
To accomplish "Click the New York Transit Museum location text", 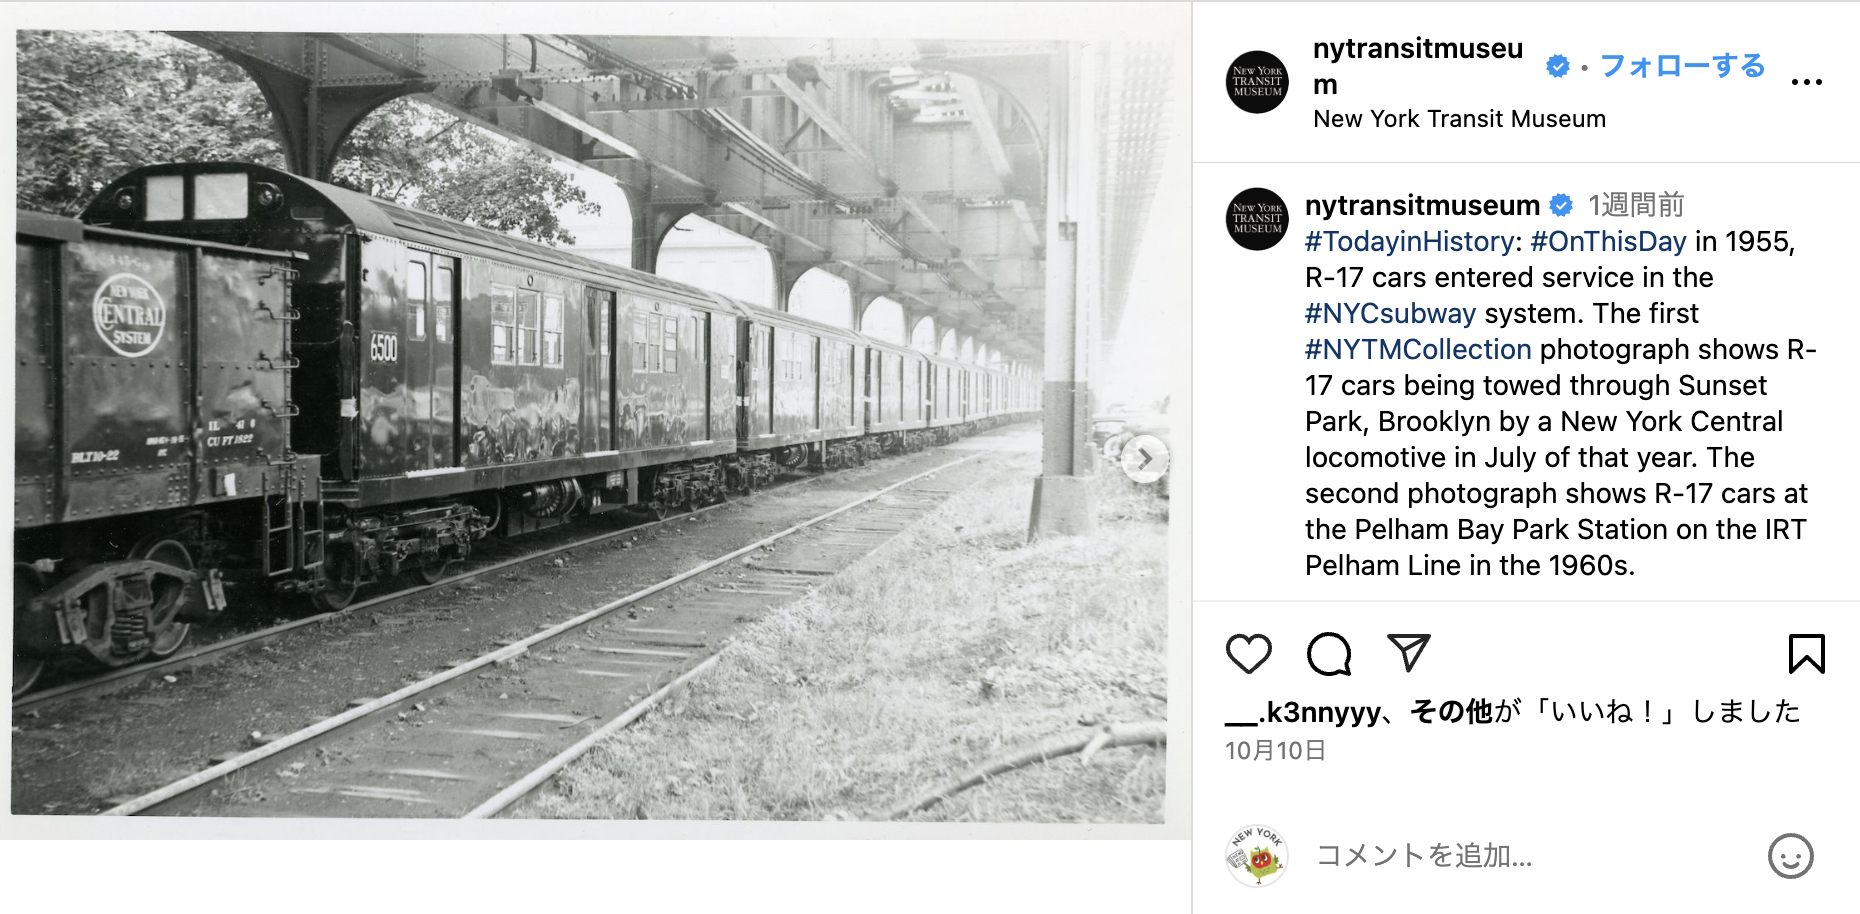I will click(1459, 119).
